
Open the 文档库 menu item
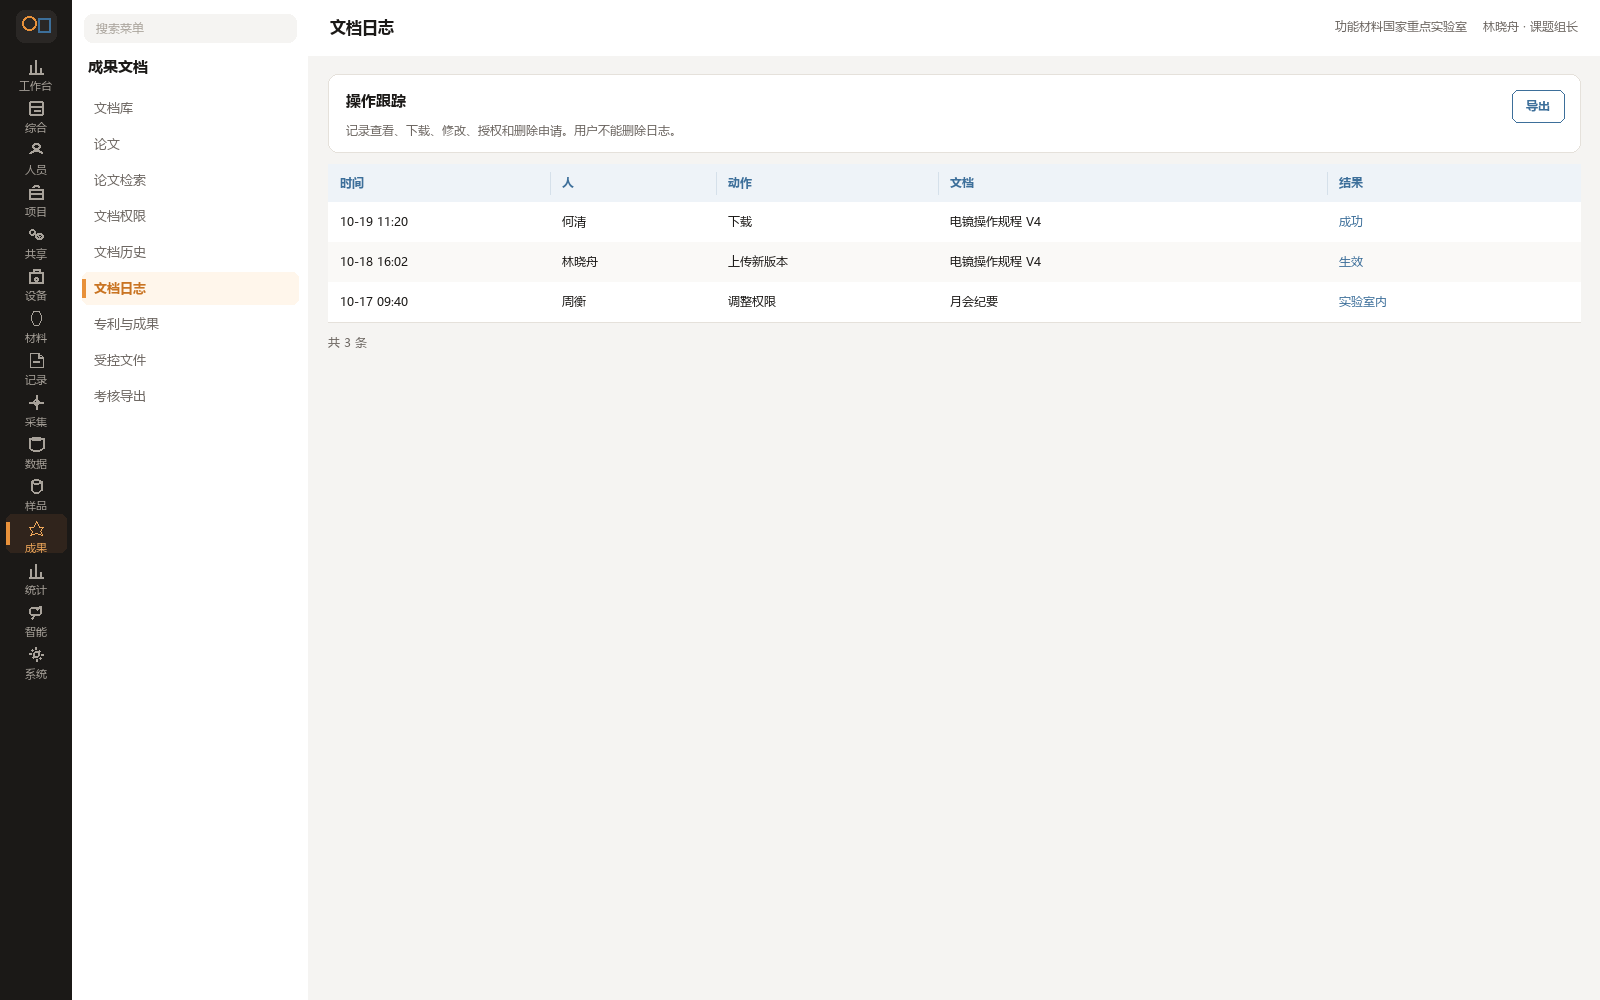pos(190,108)
